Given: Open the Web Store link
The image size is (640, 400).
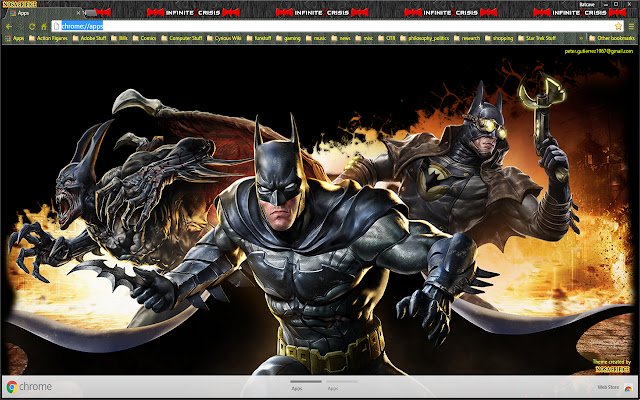Looking at the screenshot, I should (608, 387).
